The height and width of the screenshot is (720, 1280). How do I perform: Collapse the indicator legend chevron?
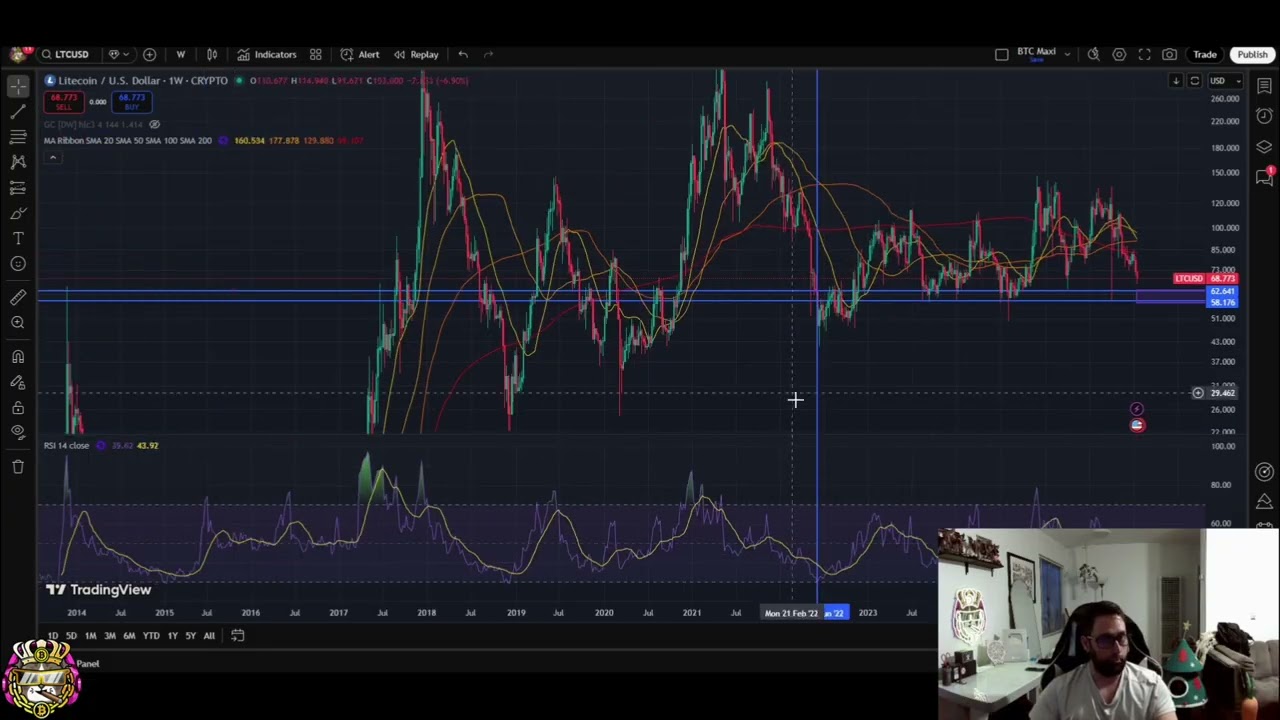point(52,158)
